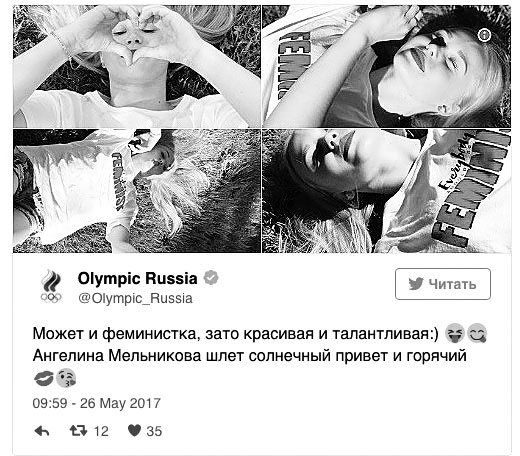Image resolution: width=520 pixels, height=456 pixels.
Task: Click the like count 35
Action: tap(154, 431)
